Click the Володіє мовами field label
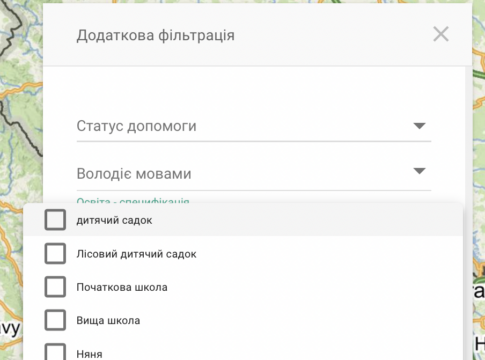This screenshot has width=485, height=360. click(x=134, y=174)
